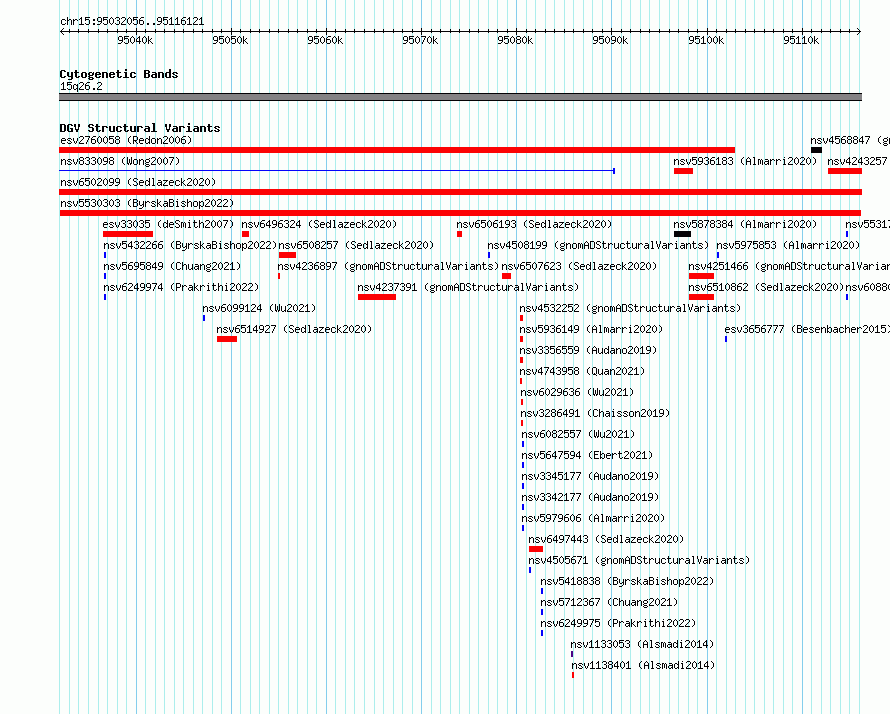Click the chr15:95032056..95116121 coordinates text
The width and height of the screenshot is (890, 714).
(132, 21)
